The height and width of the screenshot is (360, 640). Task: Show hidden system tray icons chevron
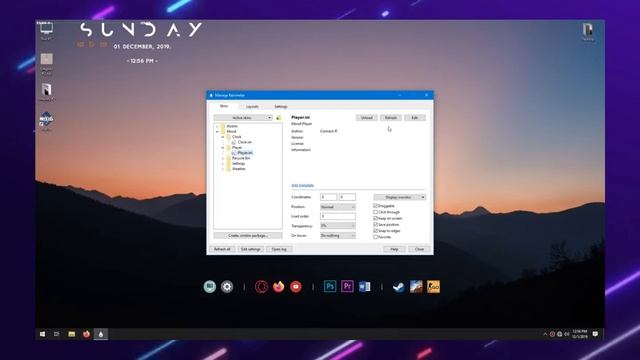coord(545,334)
